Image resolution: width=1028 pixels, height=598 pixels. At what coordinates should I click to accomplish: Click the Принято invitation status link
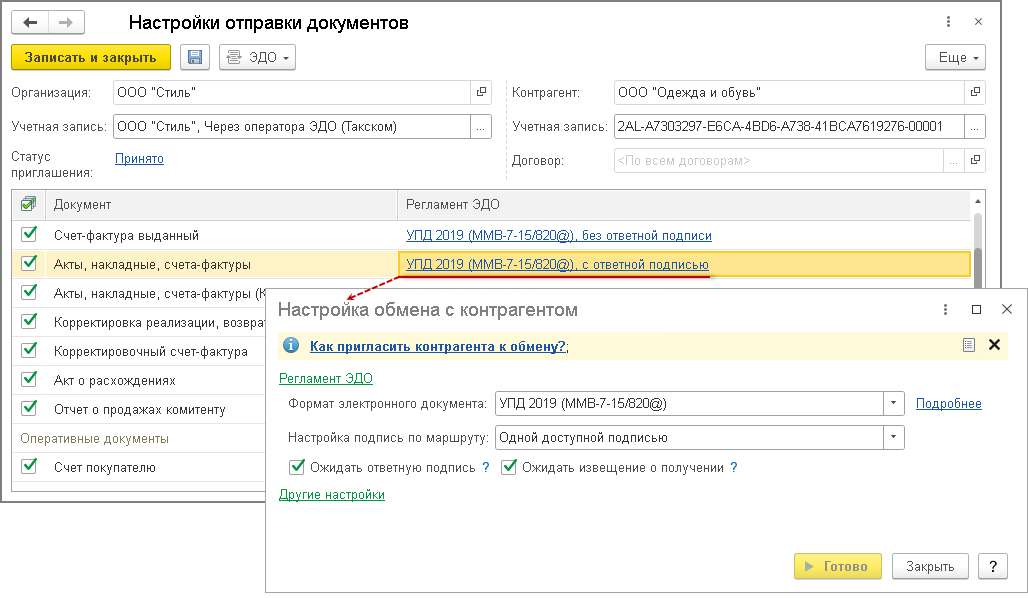pos(139,158)
